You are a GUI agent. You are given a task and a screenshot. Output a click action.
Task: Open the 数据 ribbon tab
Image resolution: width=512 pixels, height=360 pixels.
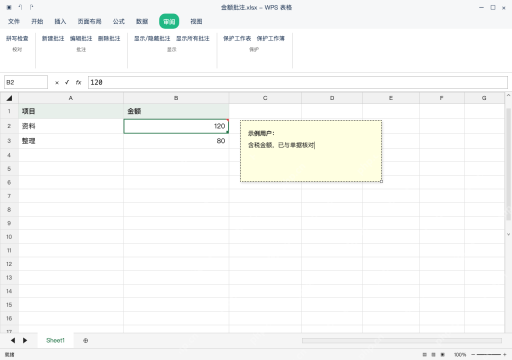(142, 22)
